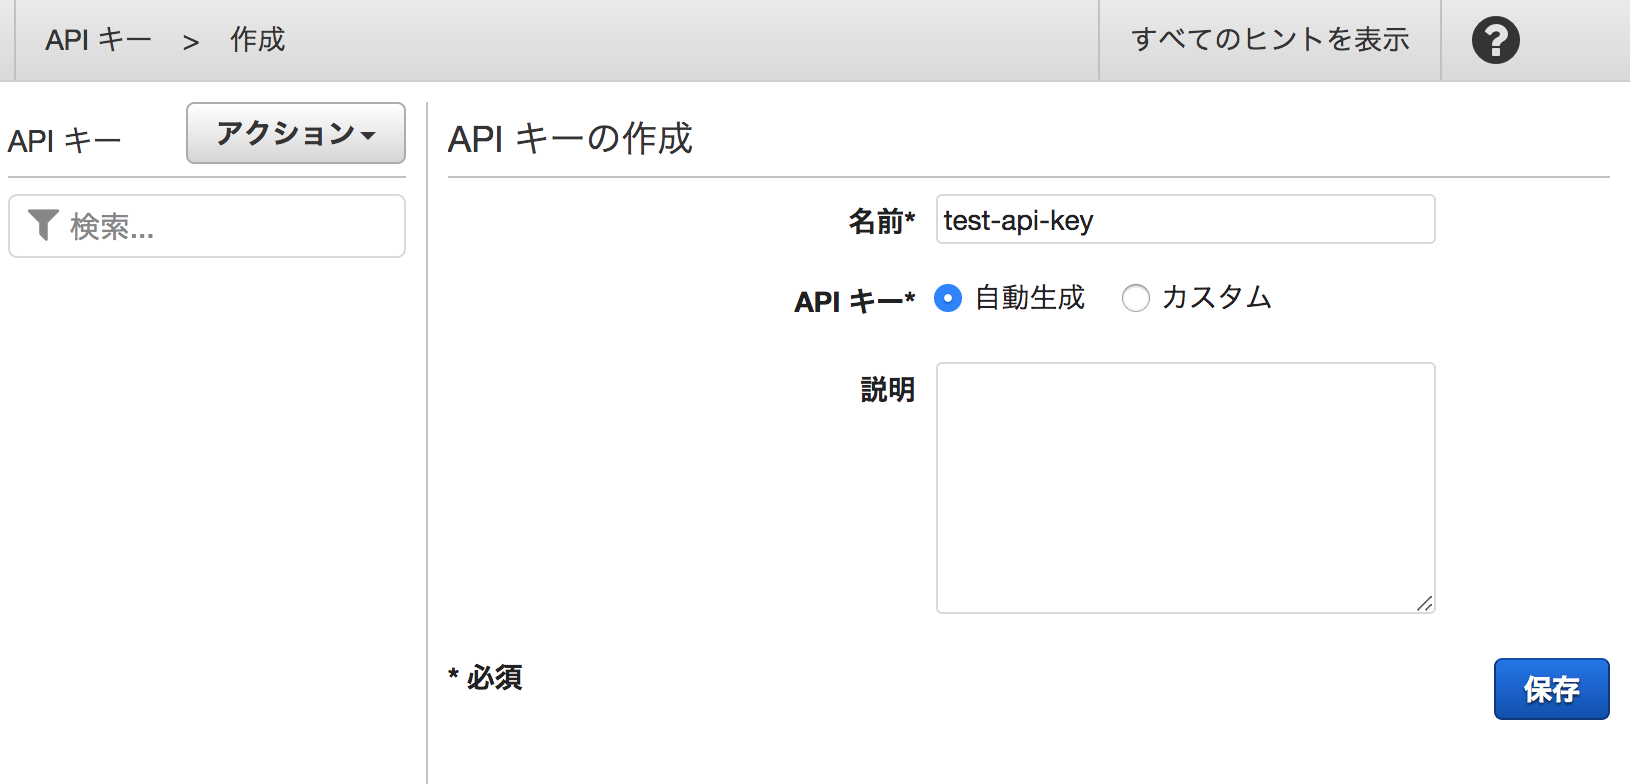Show all hints via すべてのヒントを表示
The height and width of the screenshot is (784, 1630).
[x=1269, y=40]
